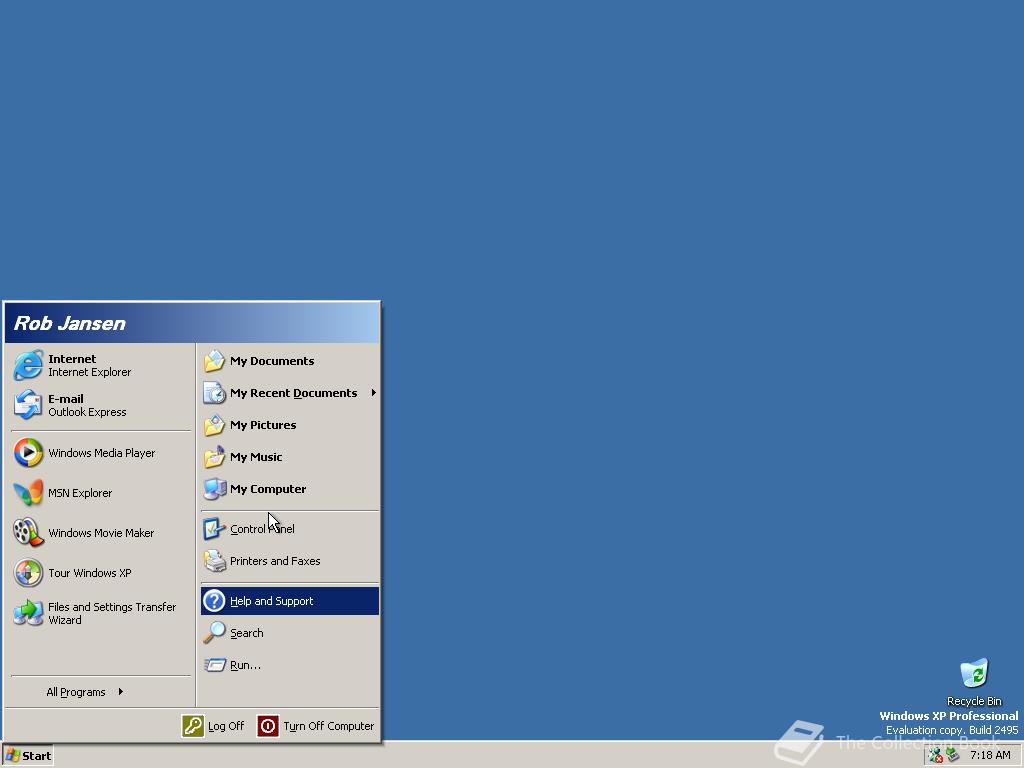This screenshot has width=1024, height=768.
Task: Open the My Pictures menu entry text
Action: point(263,425)
